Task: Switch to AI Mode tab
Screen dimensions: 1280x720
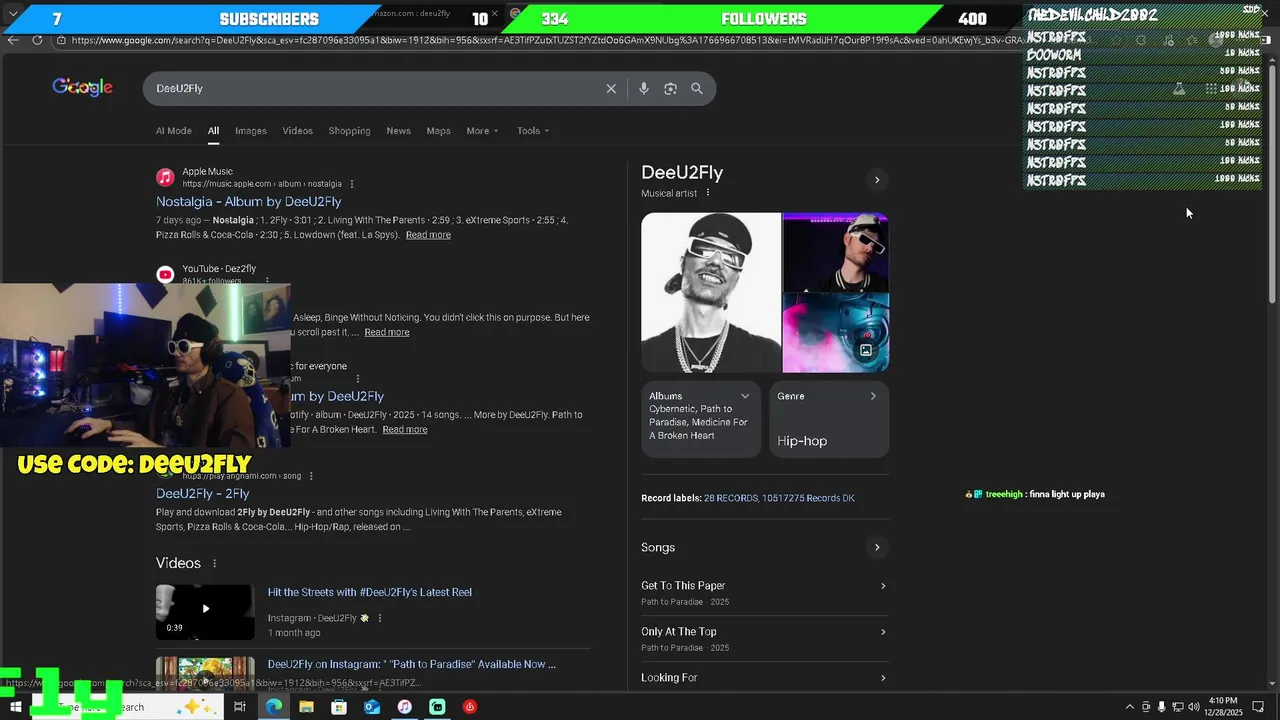Action: tap(173, 131)
